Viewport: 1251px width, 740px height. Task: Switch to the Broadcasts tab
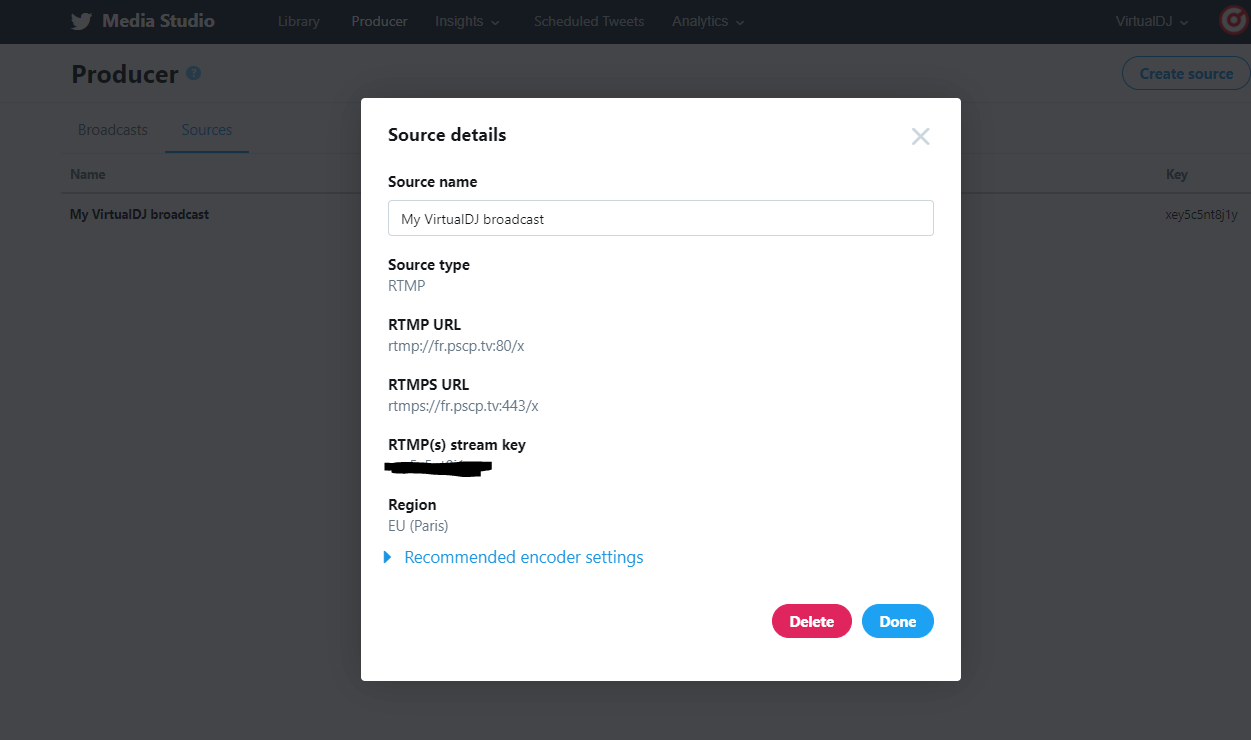pos(113,130)
